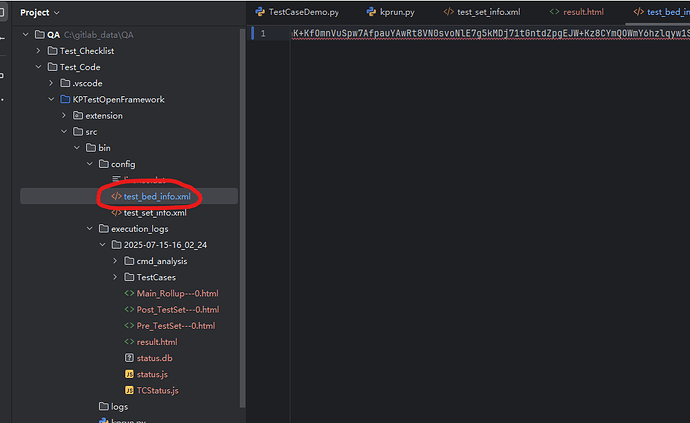Select test_set_info.xml in the project tree

(x=154, y=212)
